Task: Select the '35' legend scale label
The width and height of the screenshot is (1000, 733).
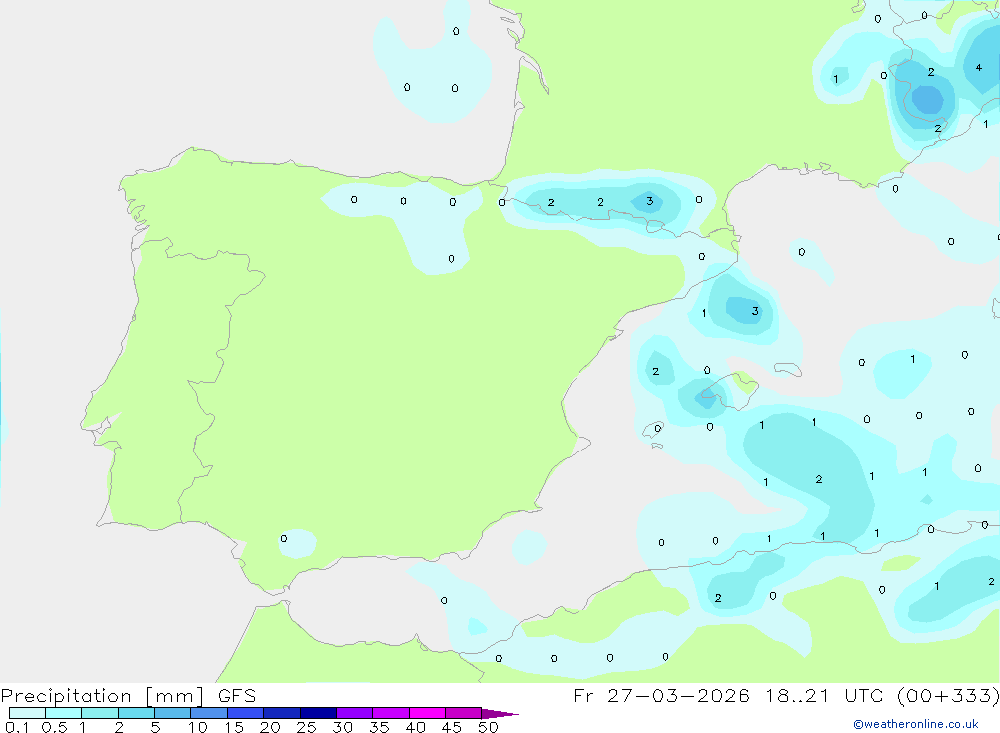Action: 379,727
